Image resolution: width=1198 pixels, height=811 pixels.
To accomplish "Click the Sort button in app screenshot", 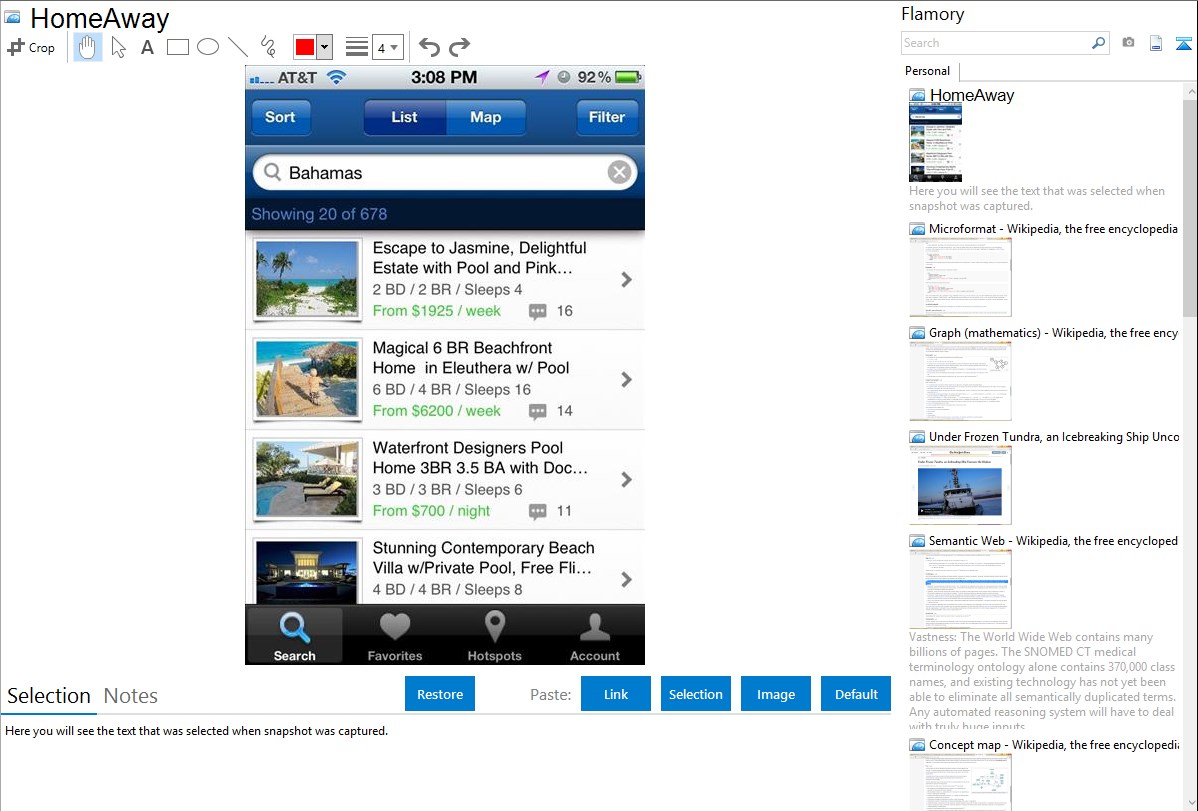I will (280, 117).
